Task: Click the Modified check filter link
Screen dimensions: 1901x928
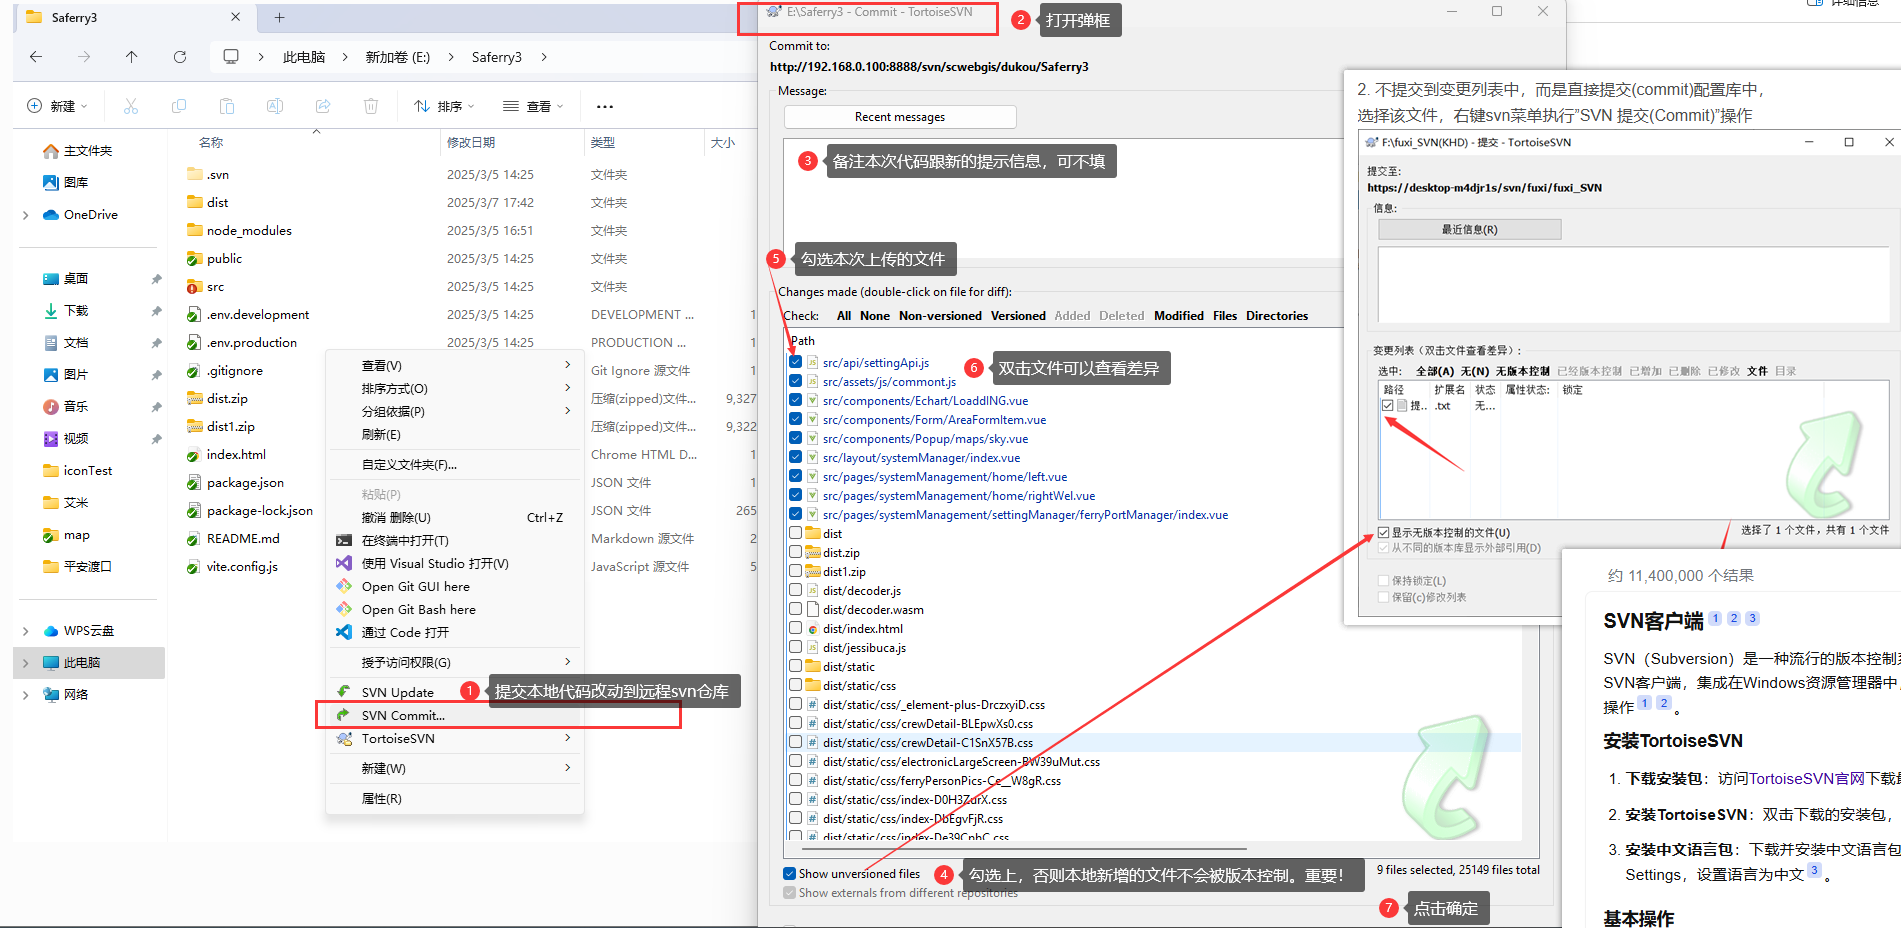Action: pyautogui.click(x=1179, y=316)
